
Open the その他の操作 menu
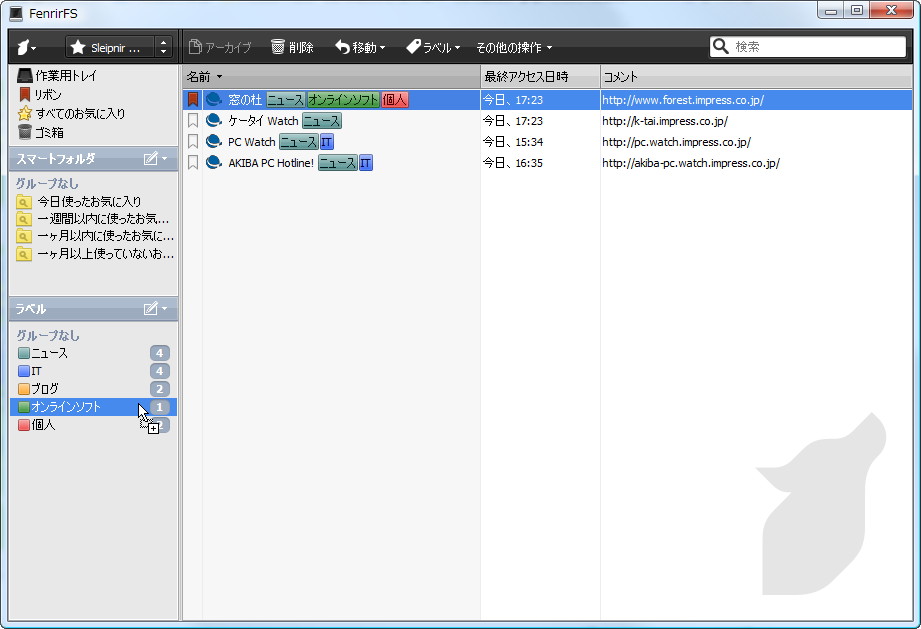pyautogui.click(x=514, y=47)
